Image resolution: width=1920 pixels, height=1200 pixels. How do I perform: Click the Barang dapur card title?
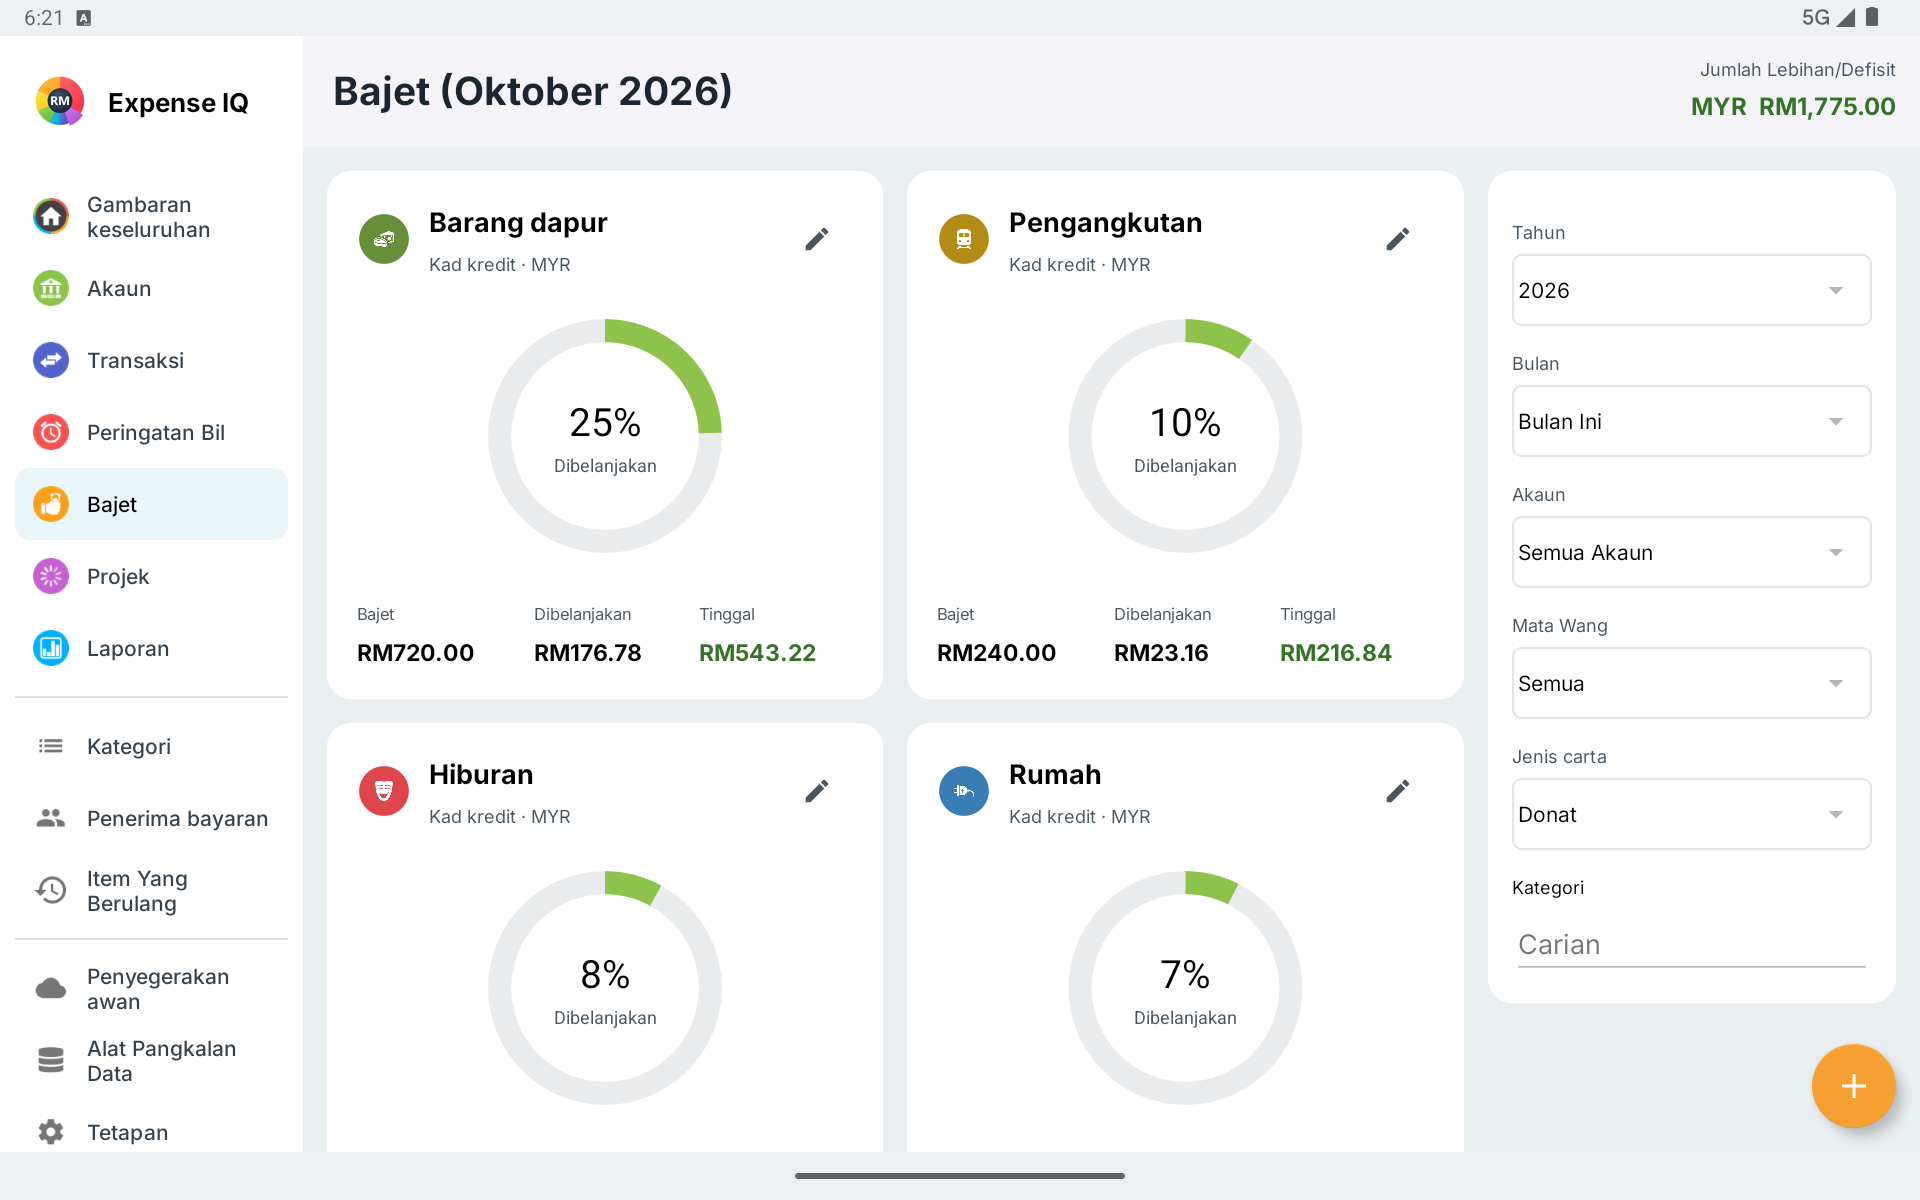[x=518, y=223]
